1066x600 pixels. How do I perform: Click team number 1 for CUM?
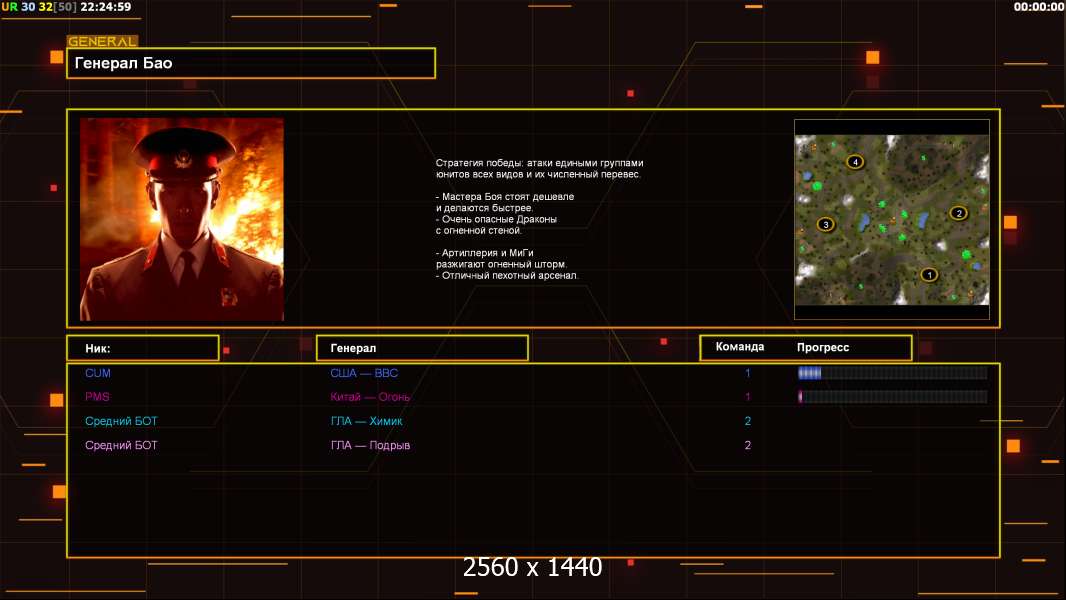748,373
